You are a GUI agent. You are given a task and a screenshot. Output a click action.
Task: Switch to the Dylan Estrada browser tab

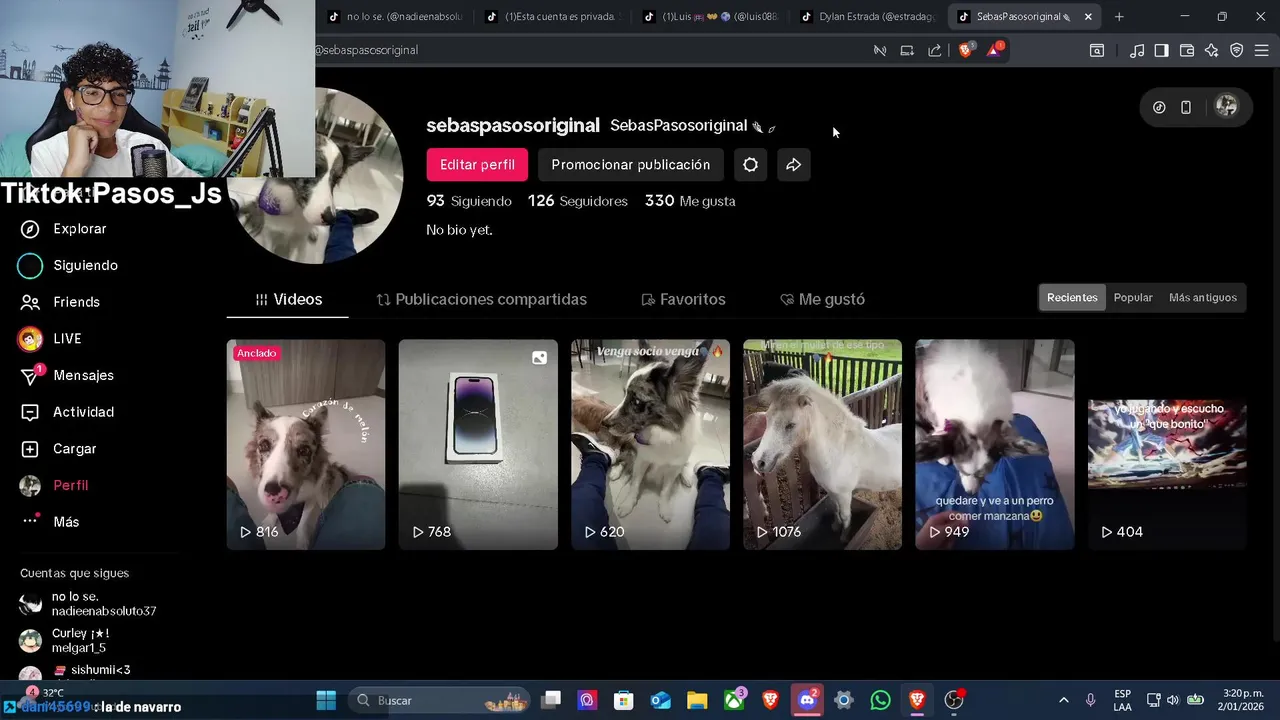click(x=868, y=16)
